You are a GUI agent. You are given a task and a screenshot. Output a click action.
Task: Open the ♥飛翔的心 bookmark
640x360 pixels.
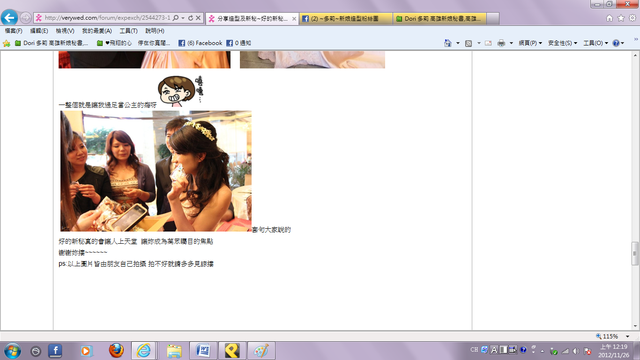[x=114, y=43]
